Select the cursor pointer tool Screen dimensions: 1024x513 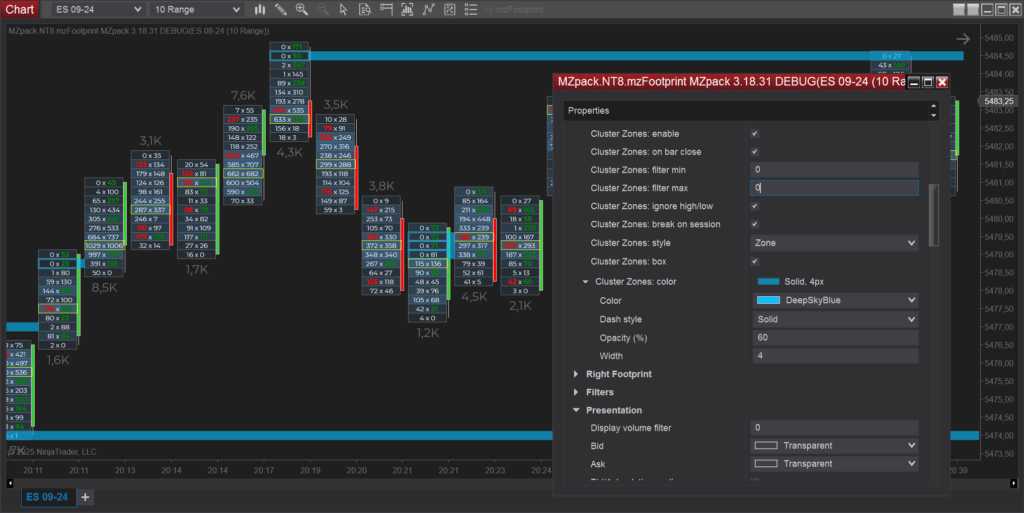344,9
